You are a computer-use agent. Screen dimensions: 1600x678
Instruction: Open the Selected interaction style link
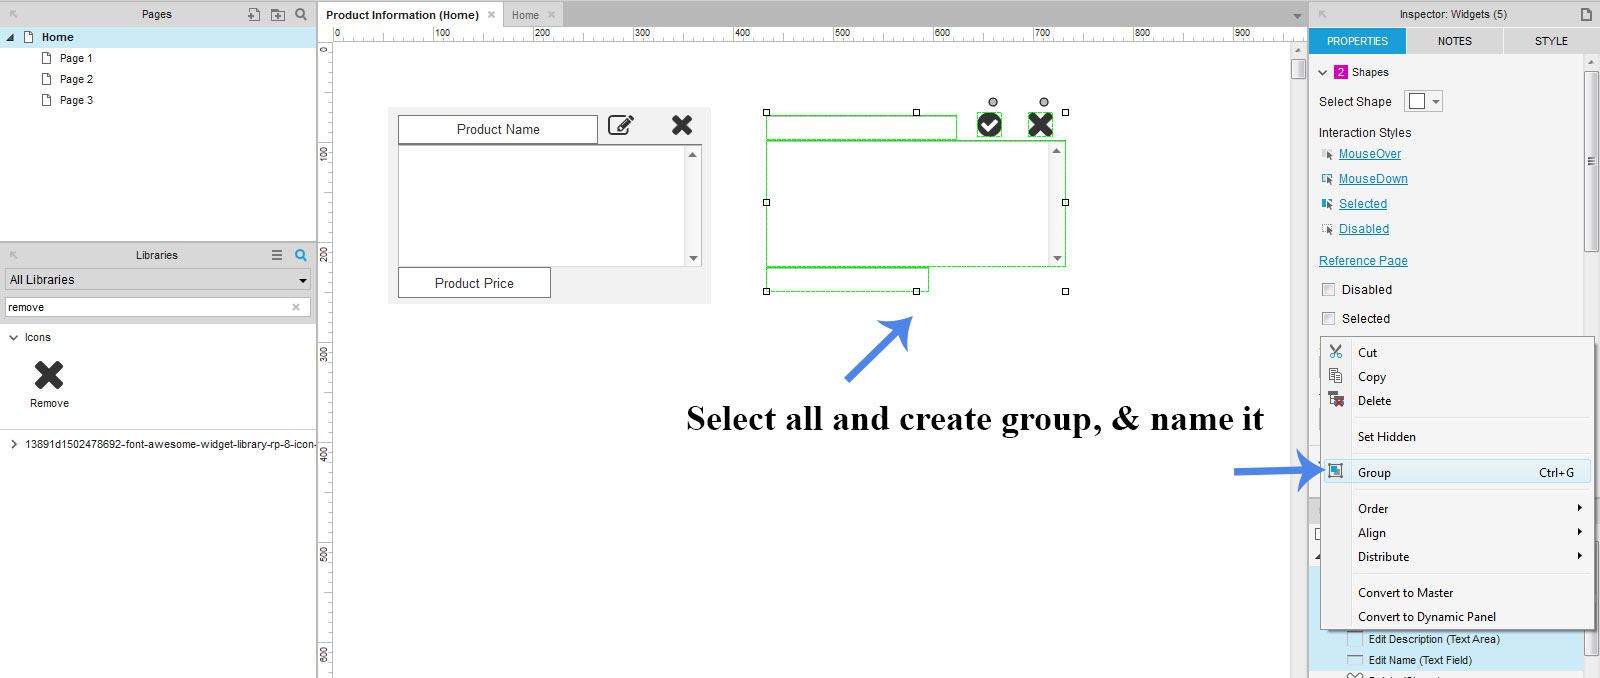tap(1363, 204)
